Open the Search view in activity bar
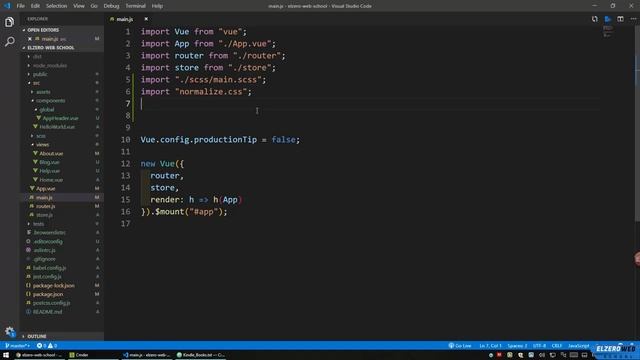Image resolution: width=640 pixels, height=360 pixels. coord(9,41)
